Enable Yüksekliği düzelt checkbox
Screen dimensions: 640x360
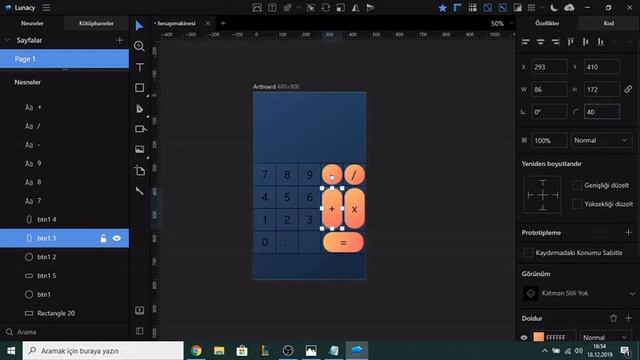coord(577,204)
